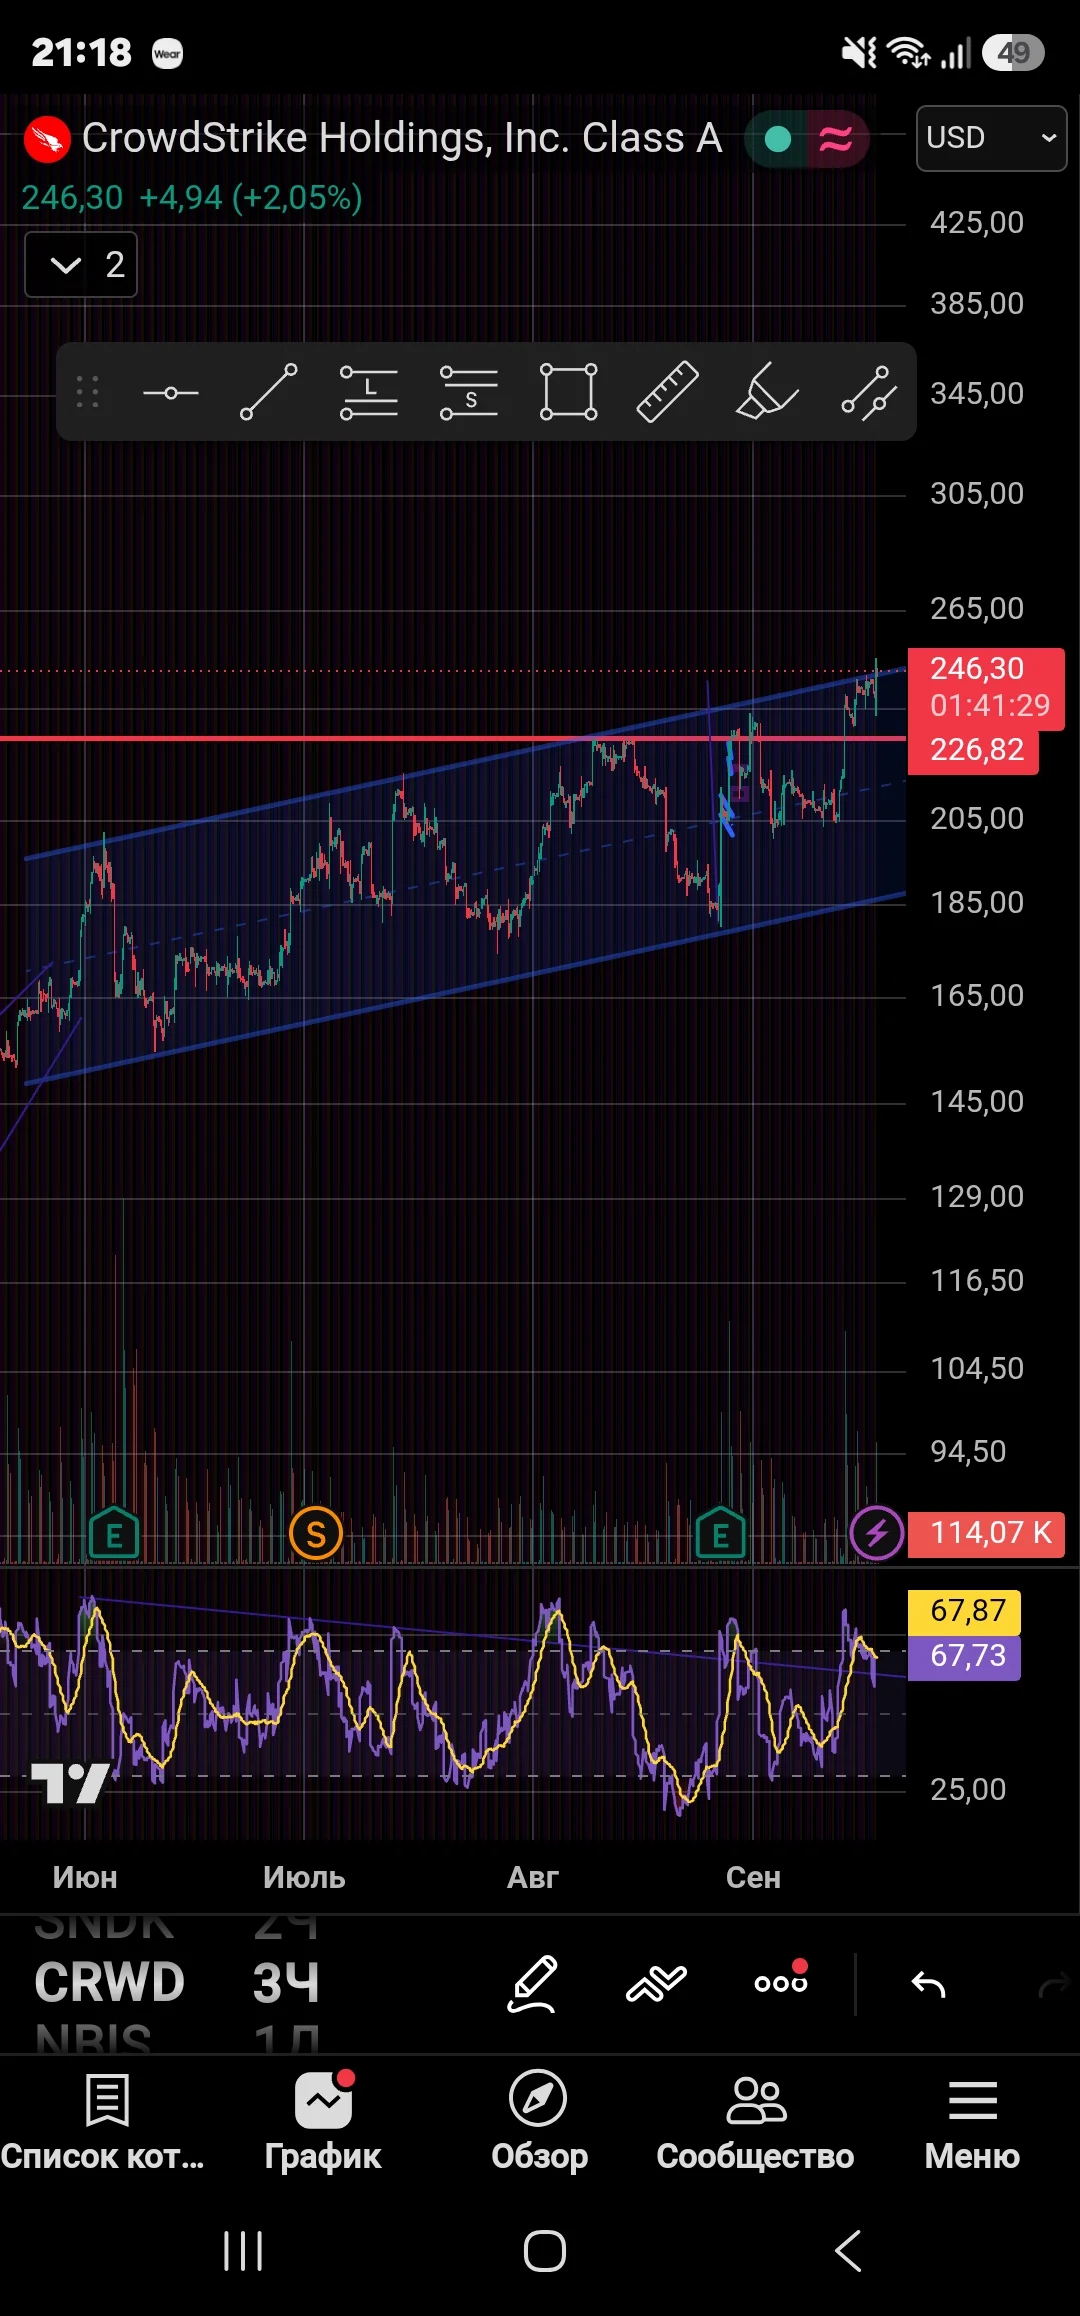This screenshot has height=2316, width=1080.
Task: Tap the purple 67,73 RSI value label
Action: [965, 1657]
